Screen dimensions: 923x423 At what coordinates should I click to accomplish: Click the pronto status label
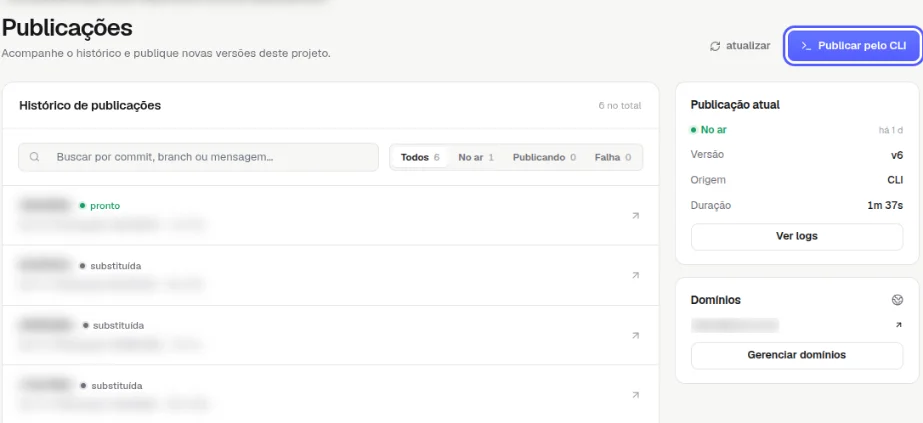pyautogui.click(x=99, y=206)
